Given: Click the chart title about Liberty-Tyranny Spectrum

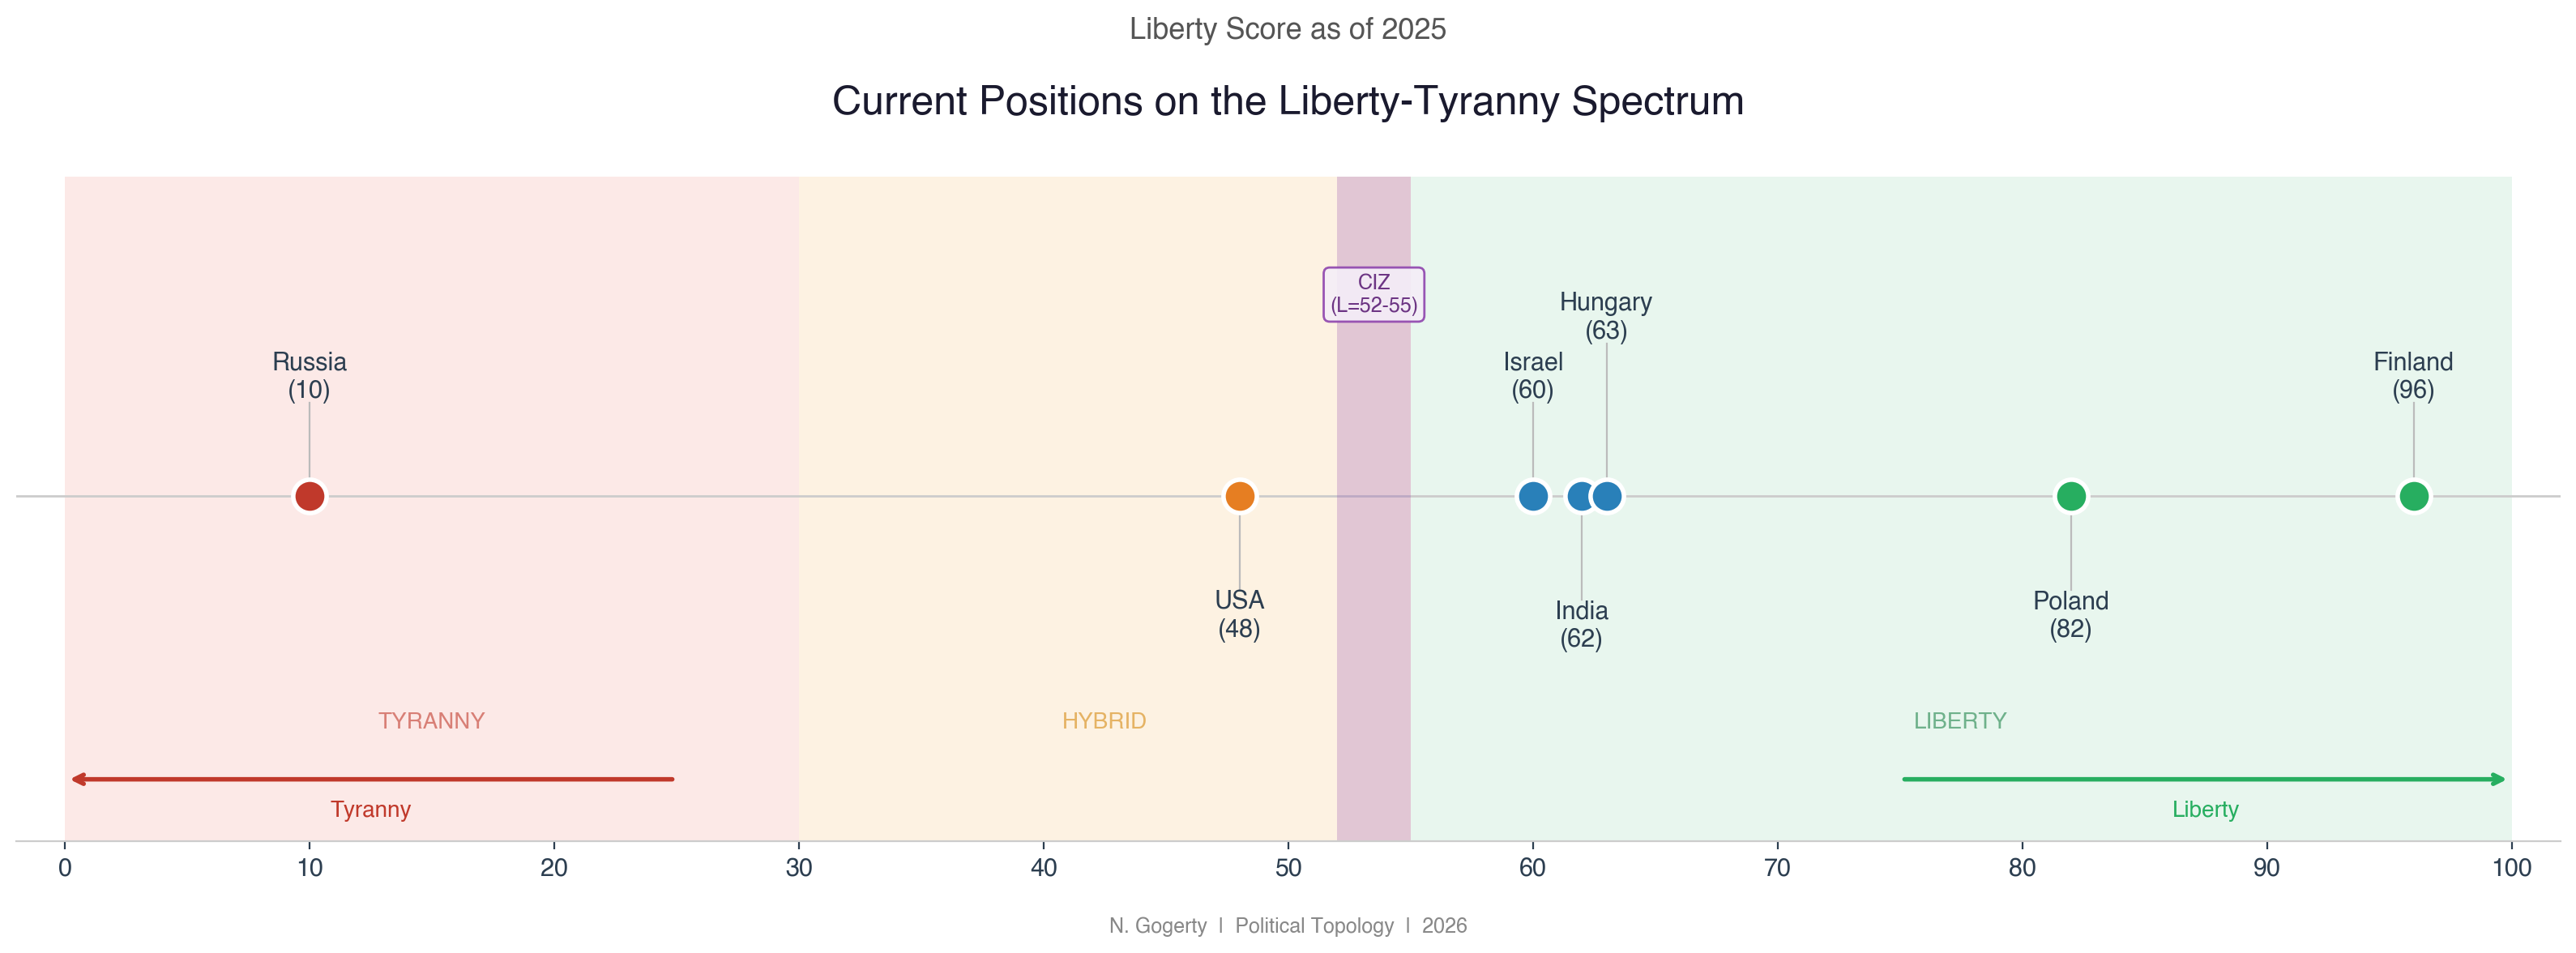Looking at the screenshot, I should (1287, 101).
